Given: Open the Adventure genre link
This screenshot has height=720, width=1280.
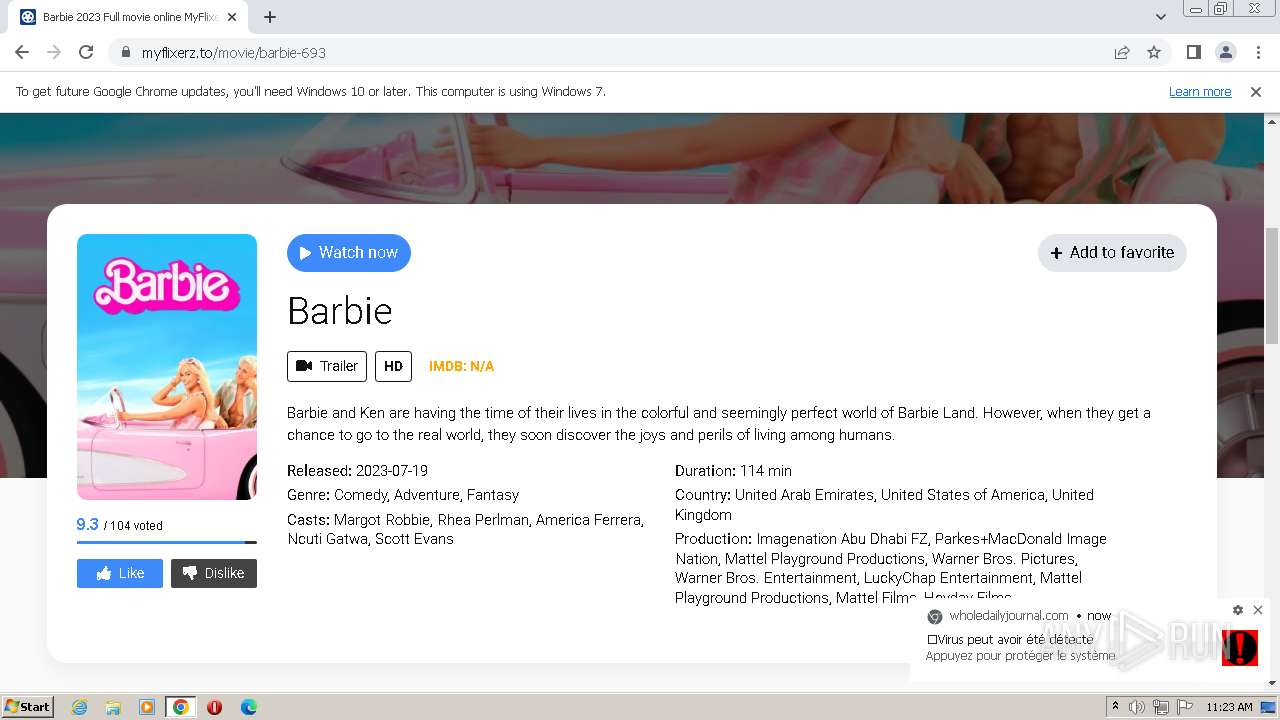Looking at the screenshot, I should tap(428, 495).
